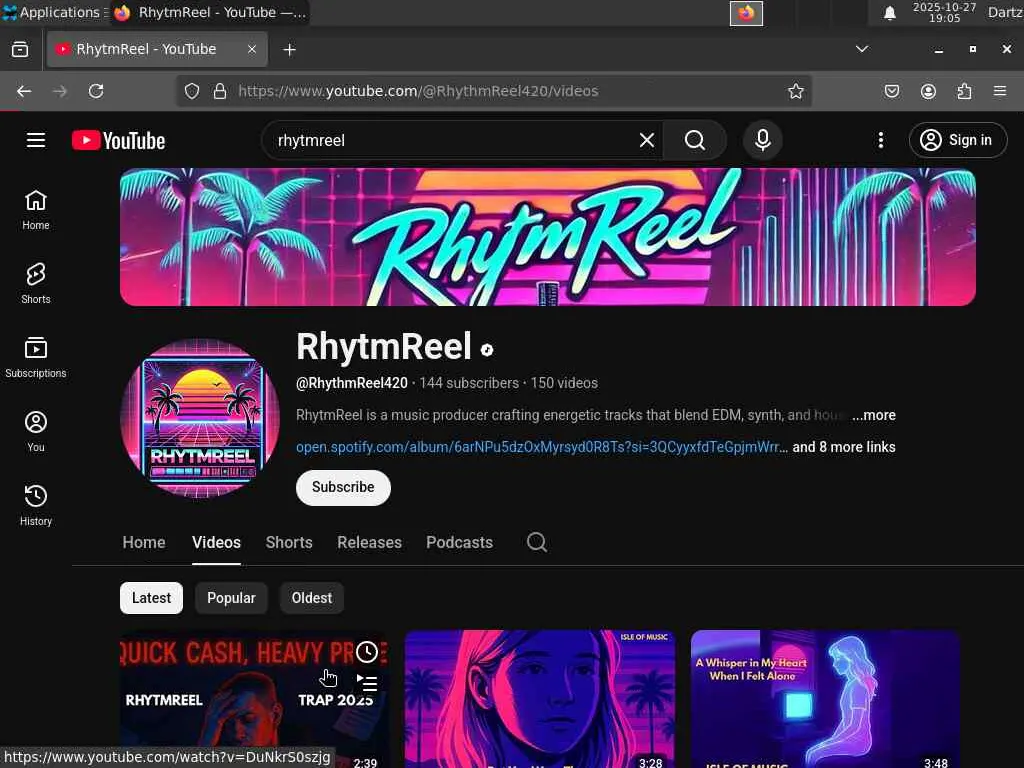Screen dimensions: 1024x768
Task: Expand the list all tabs chevron
Action: pos(862,49)
